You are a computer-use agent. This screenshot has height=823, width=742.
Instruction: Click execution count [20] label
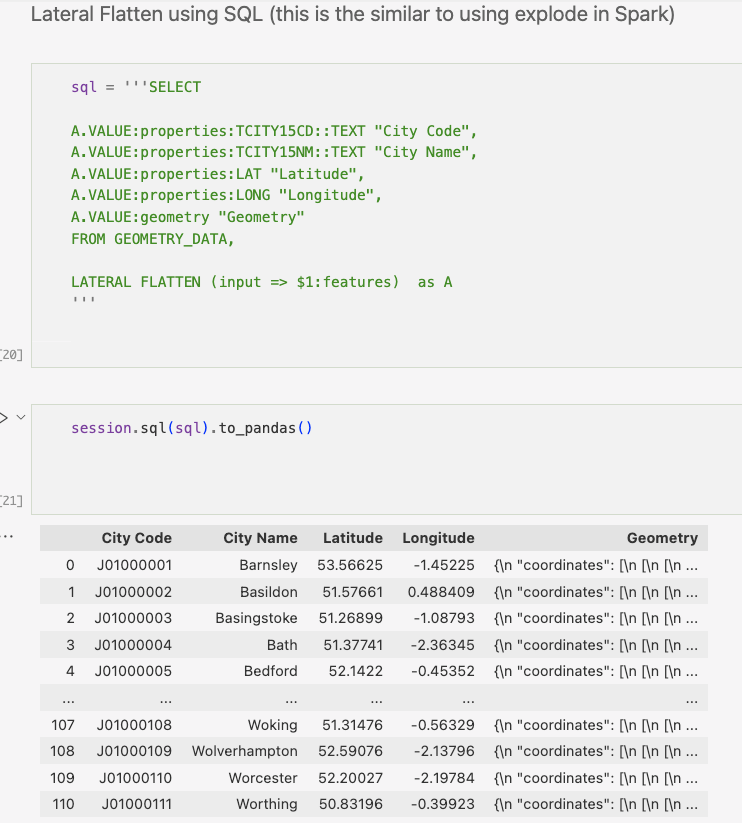click(x=11, y=354)
